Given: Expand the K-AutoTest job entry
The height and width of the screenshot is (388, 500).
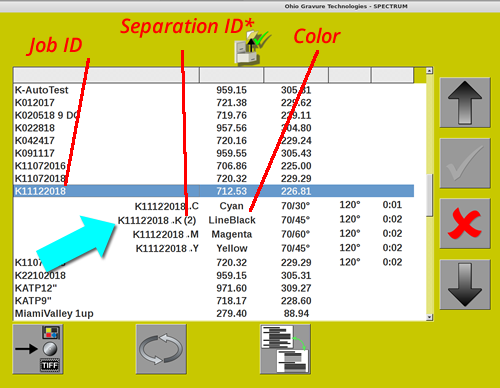Looking at the screenshot, I should click(x=214, y=90).
